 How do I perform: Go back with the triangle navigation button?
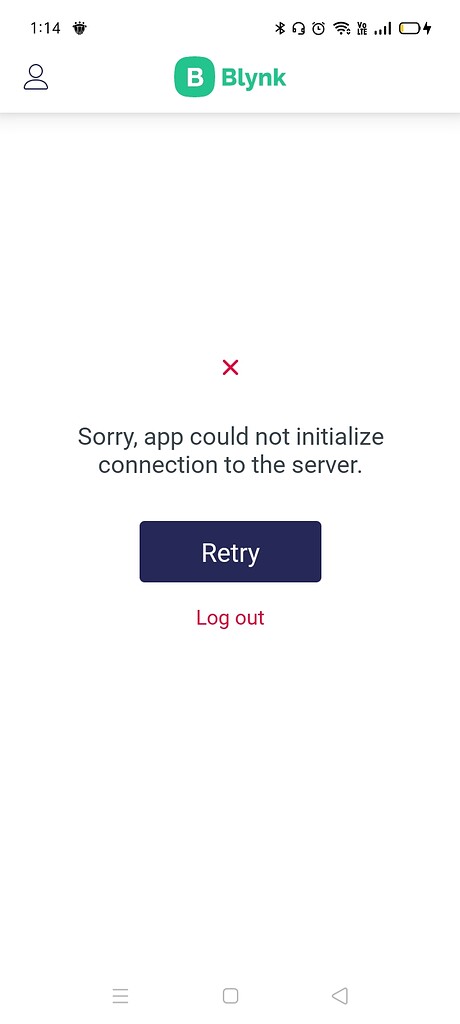click(x=340, y=996)
